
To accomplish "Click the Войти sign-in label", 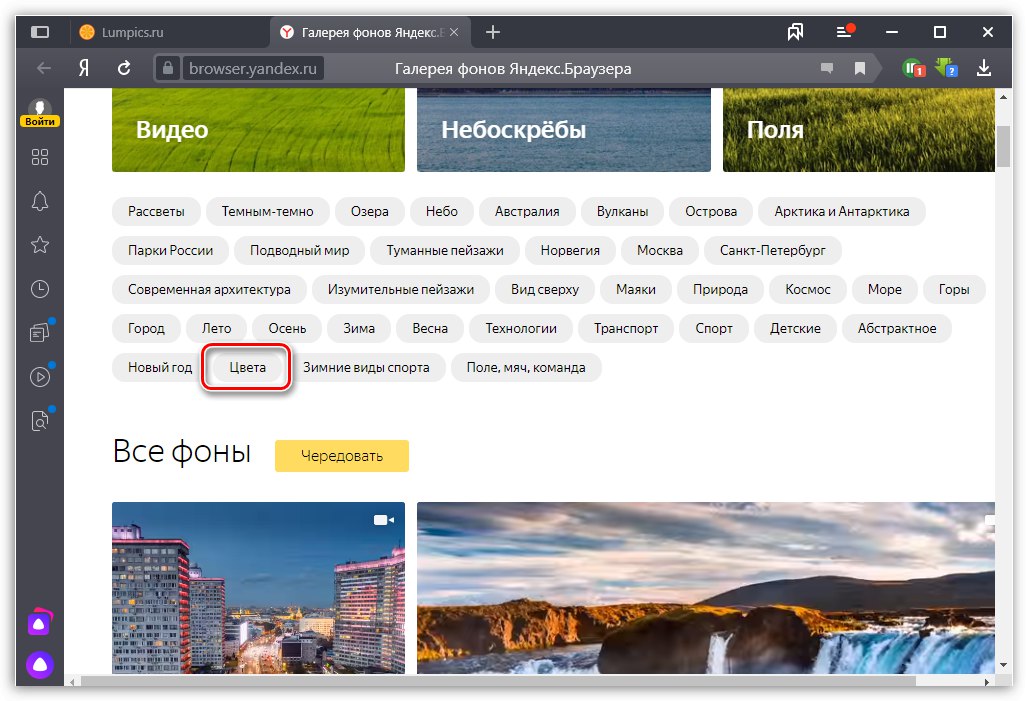I will pyautogui.click(x=40, y=120).
